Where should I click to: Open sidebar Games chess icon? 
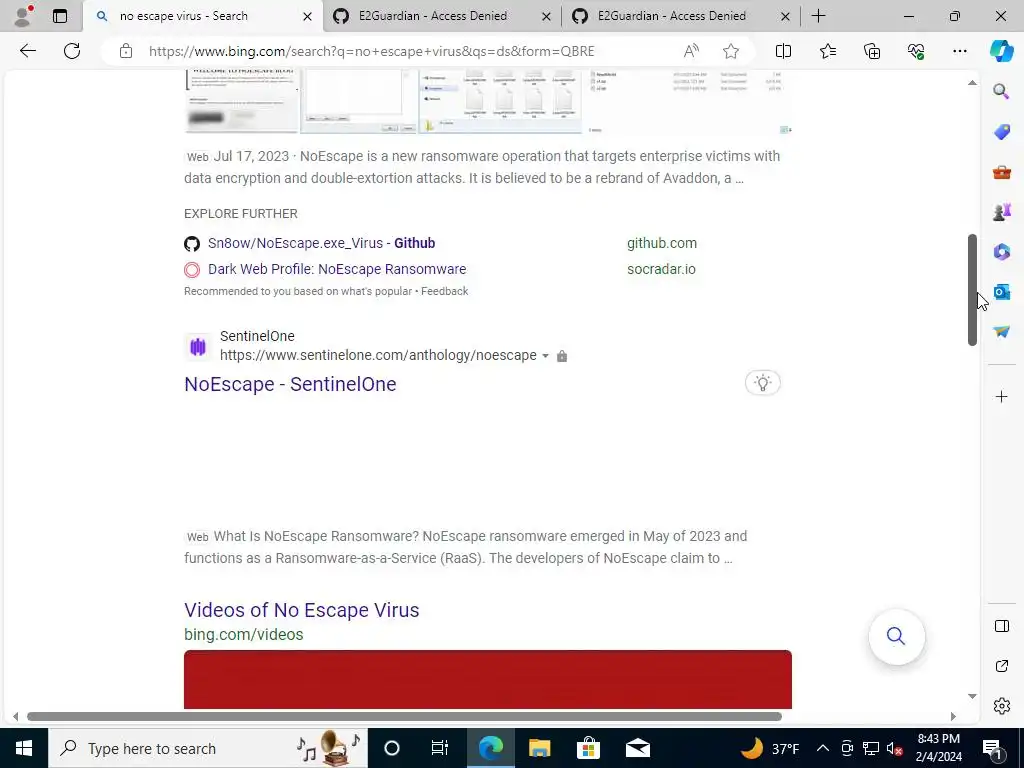point(1001,212)
